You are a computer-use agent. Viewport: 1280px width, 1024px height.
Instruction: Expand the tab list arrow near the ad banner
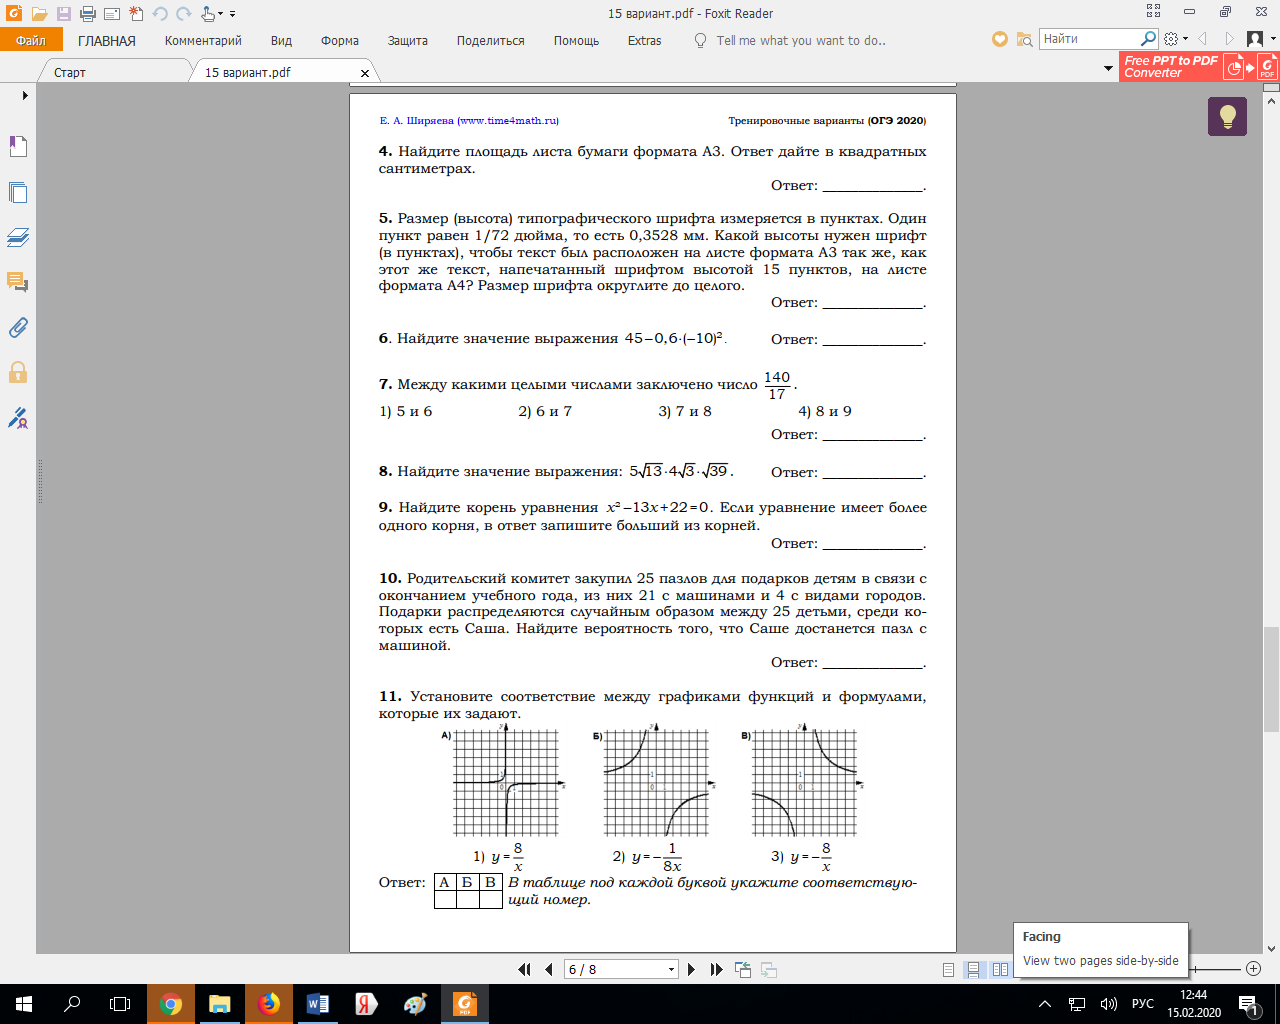[x=1108, y=68]
